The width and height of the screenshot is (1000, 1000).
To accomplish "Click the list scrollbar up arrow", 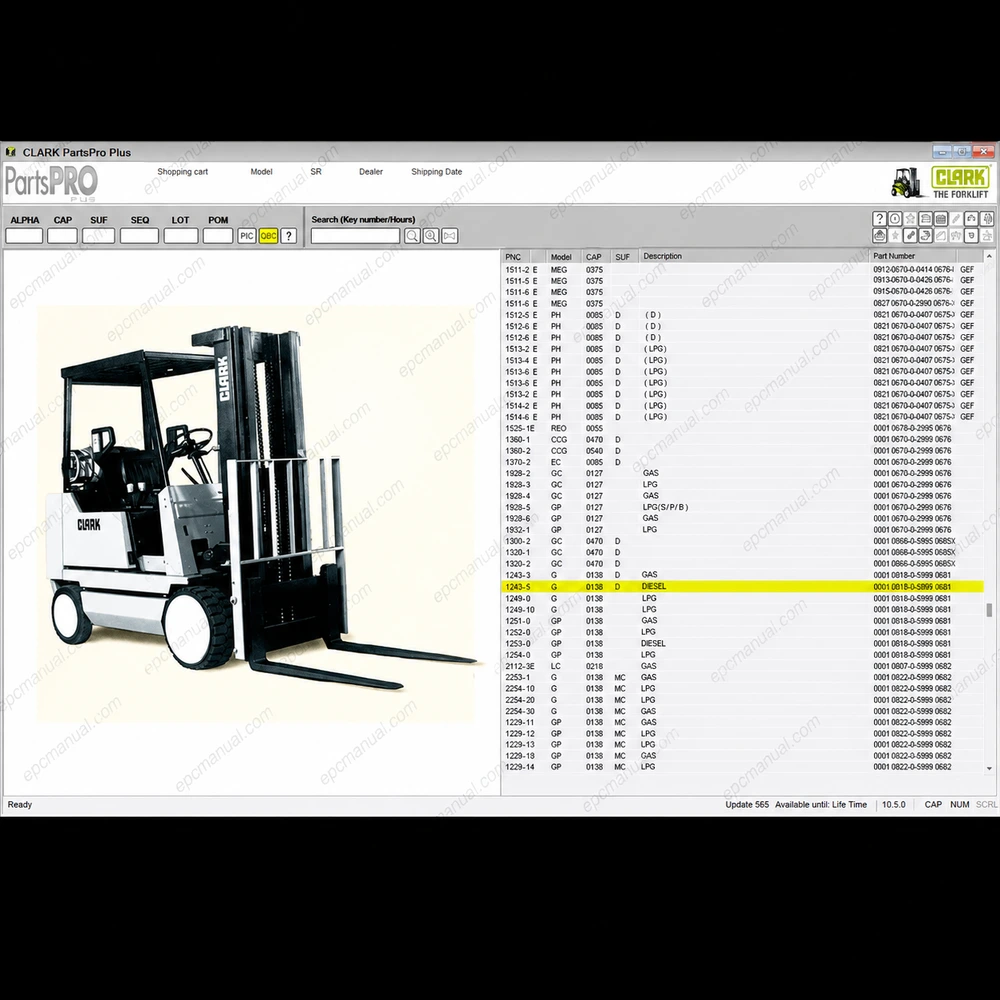I will (x=989, y=256).
